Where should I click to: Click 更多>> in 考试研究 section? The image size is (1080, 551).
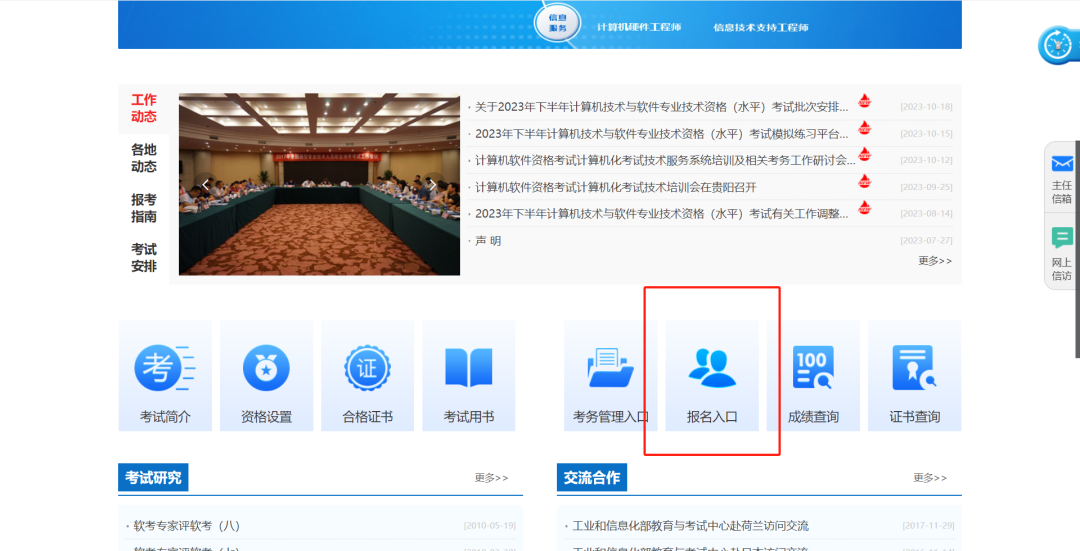491,478
